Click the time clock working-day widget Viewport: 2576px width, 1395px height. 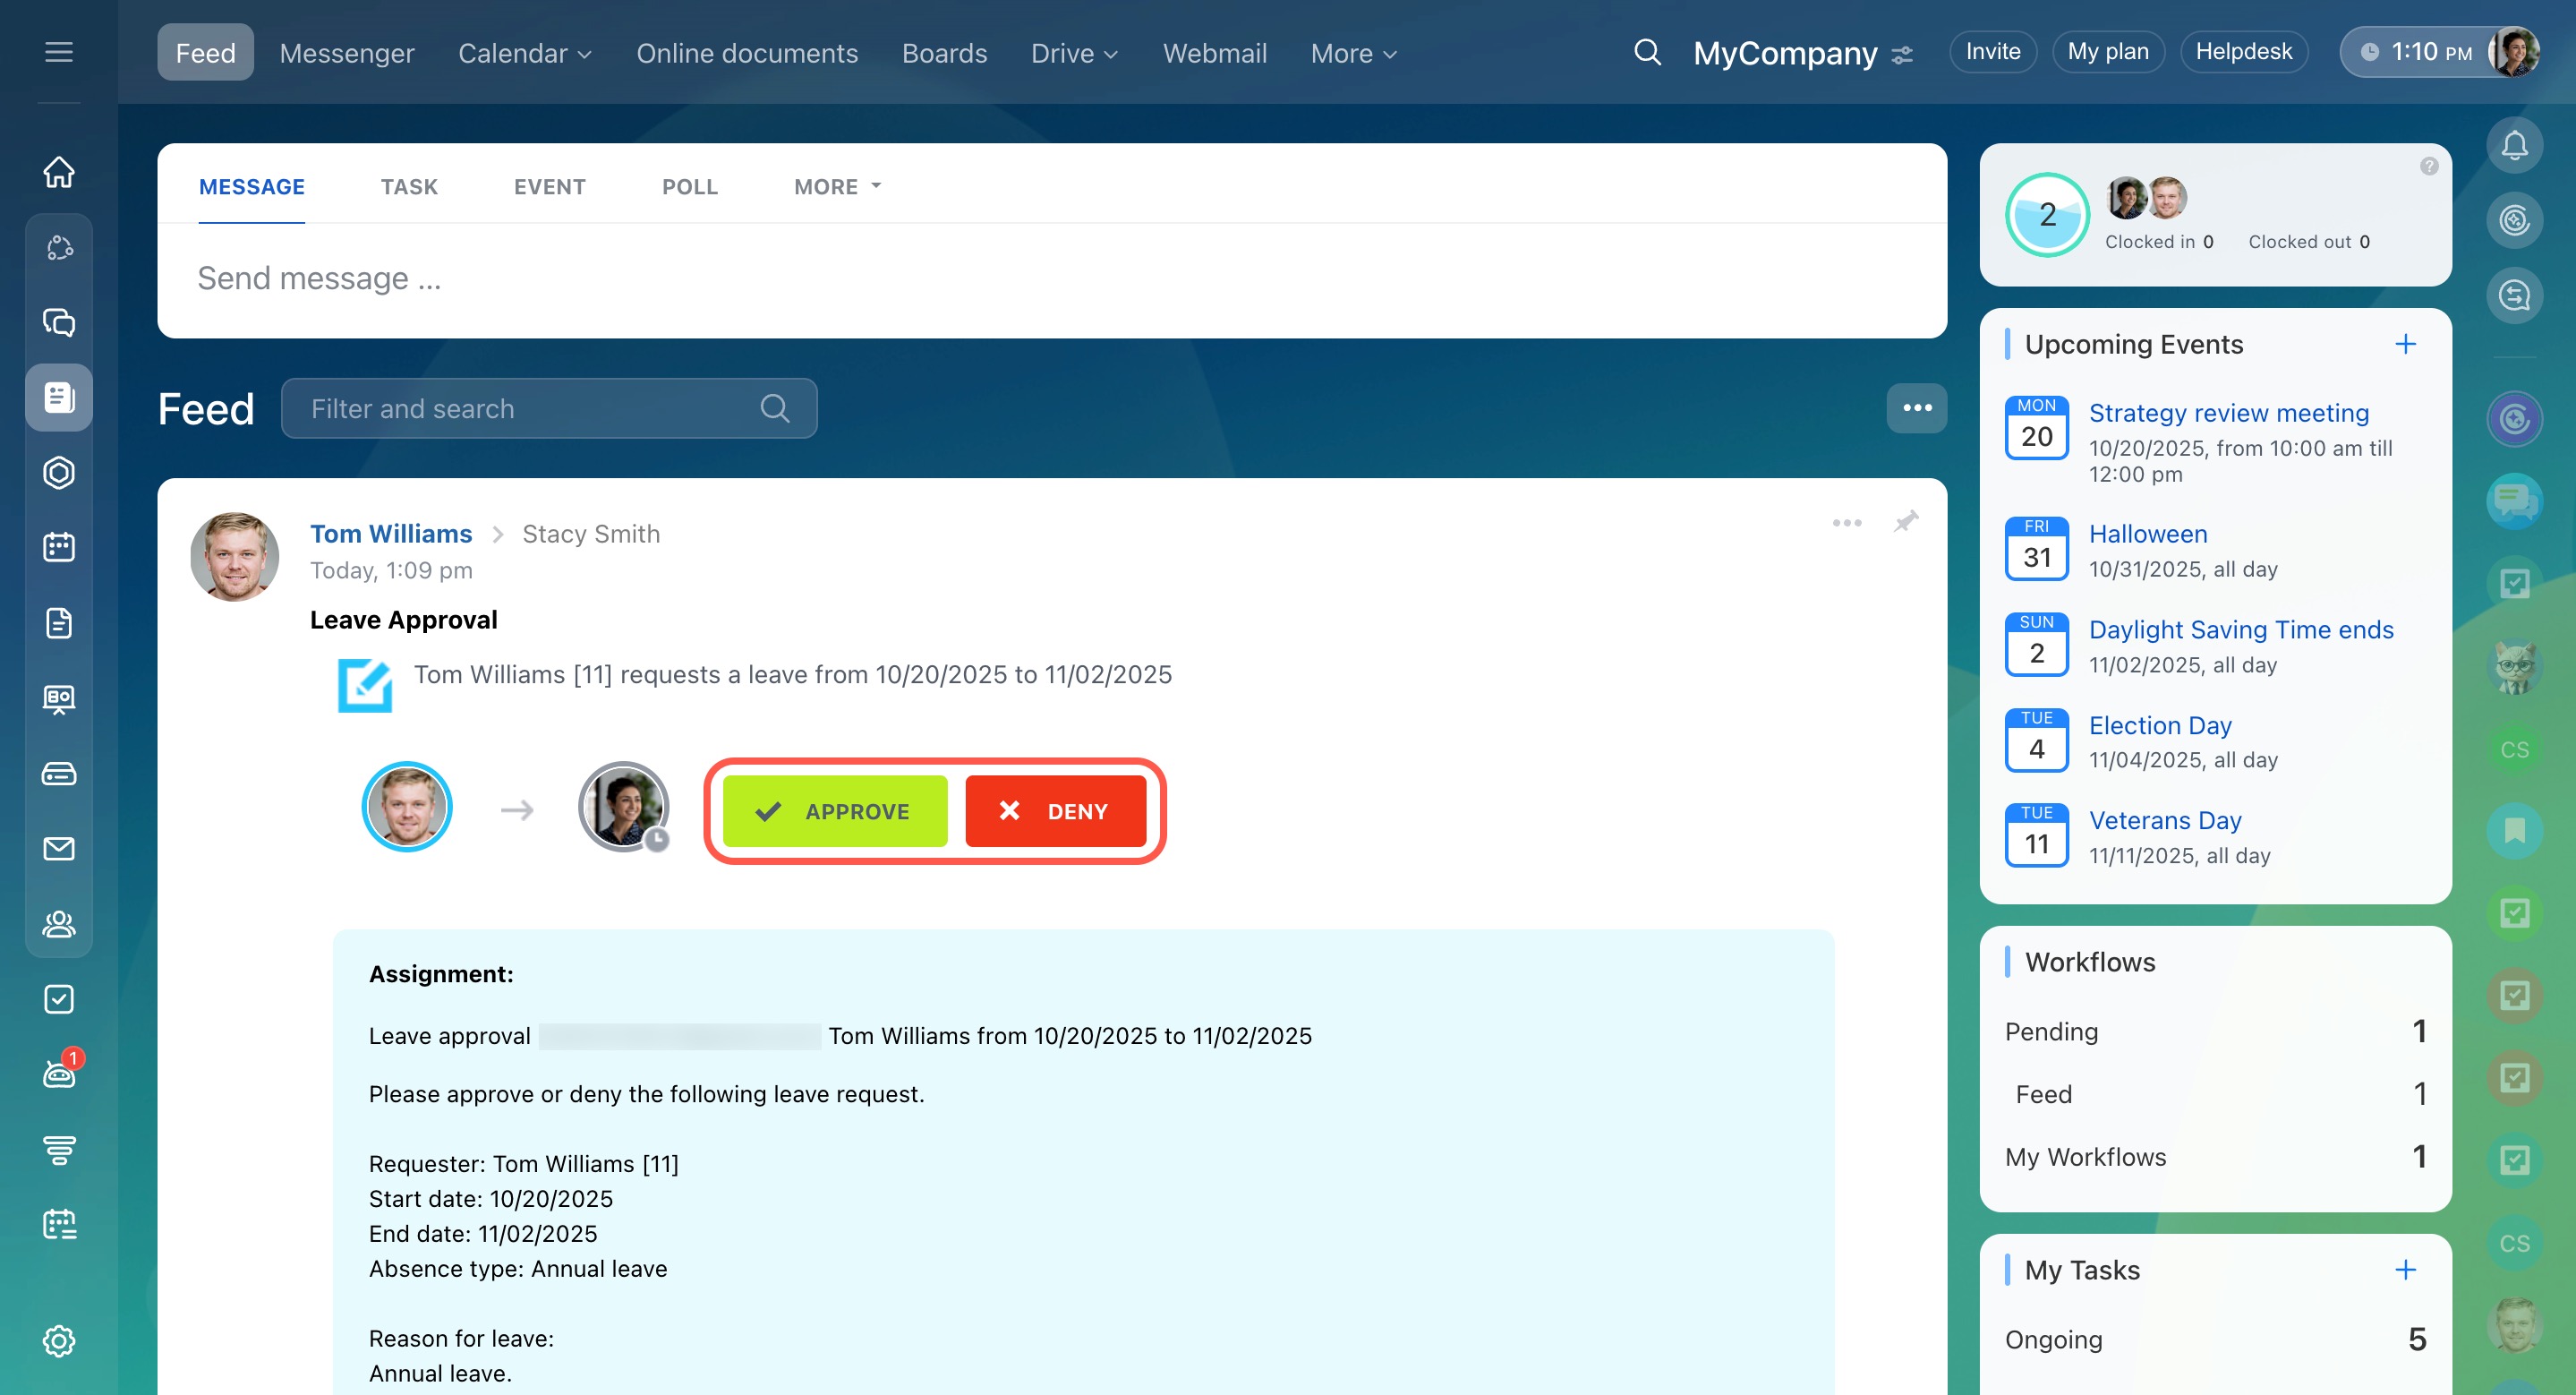tap(2415, 52)
